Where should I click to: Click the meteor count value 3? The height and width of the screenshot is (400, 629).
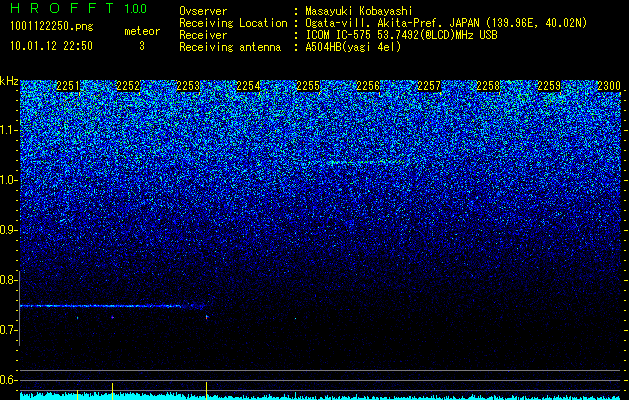tap(142, 46)
